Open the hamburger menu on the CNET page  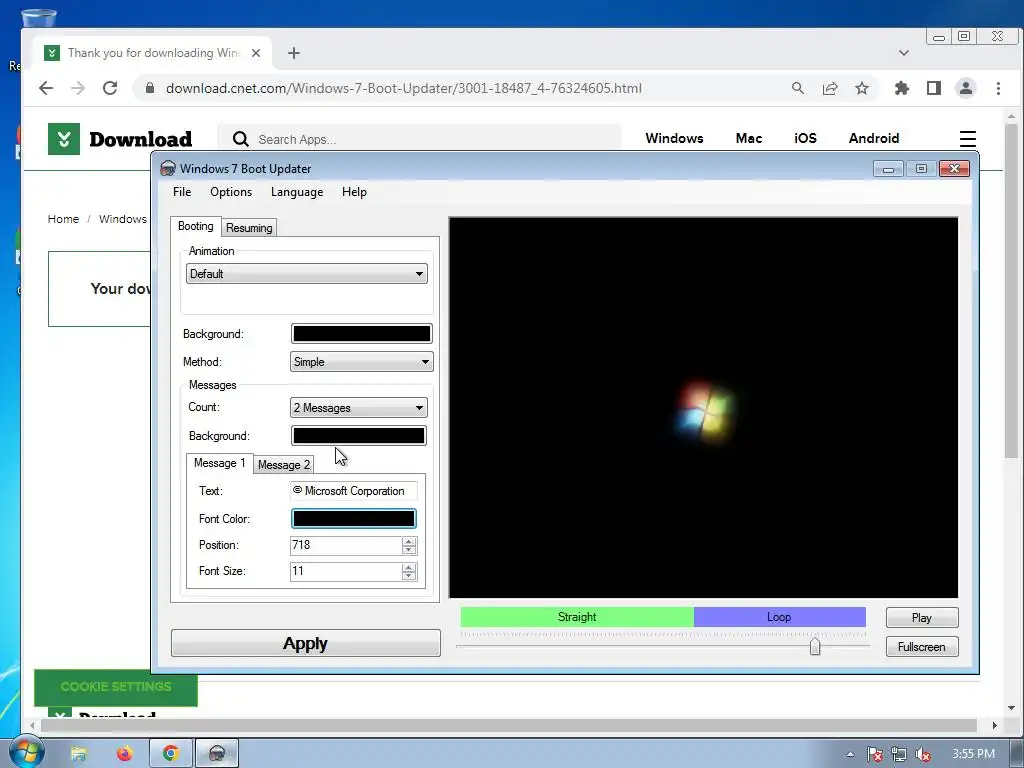click(968, 139)
